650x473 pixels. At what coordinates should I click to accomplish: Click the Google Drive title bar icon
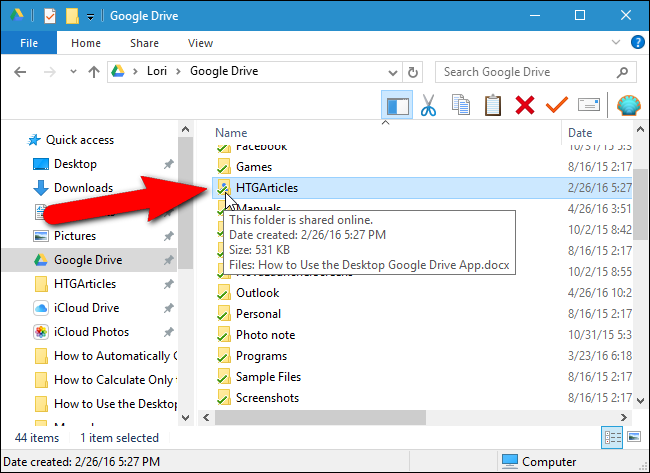[x=17, y=16]
